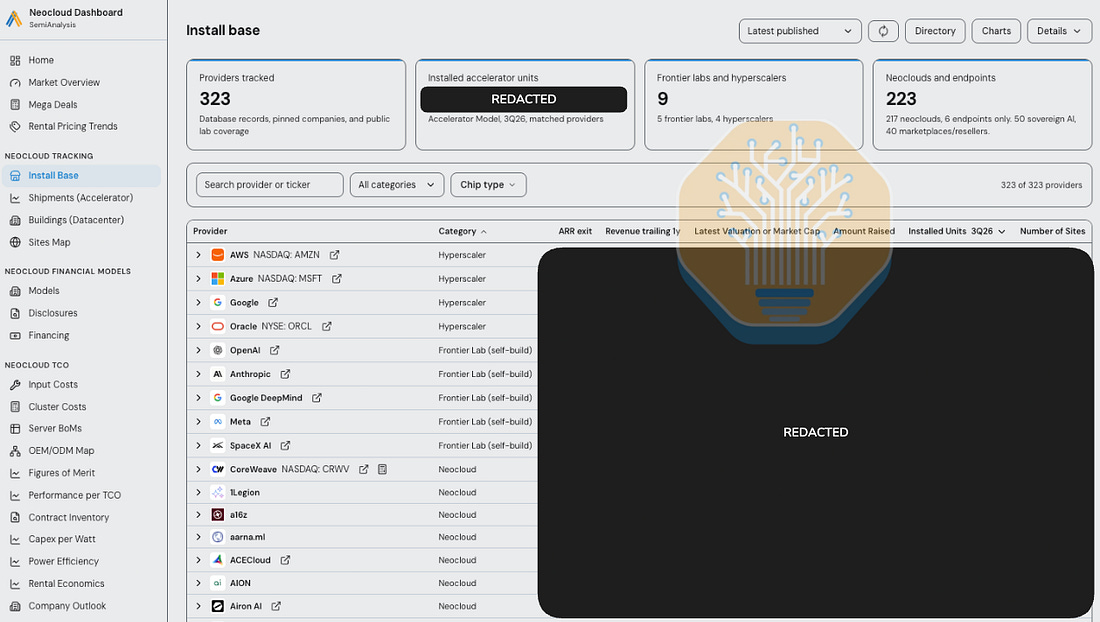Click the Search provider or ticker field
Viewport: 1100px width, 622px height.
coord(269,184)
